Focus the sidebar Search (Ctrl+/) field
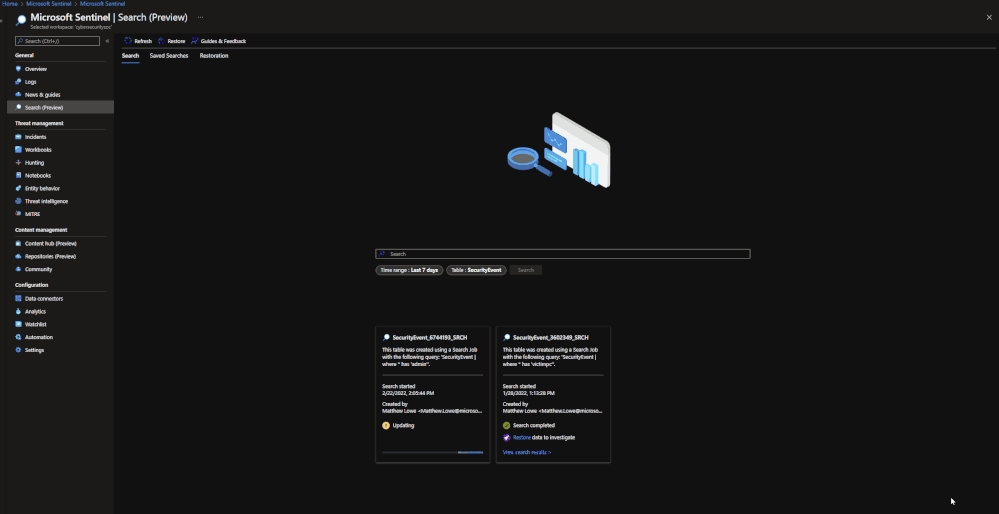 (57, 41)
